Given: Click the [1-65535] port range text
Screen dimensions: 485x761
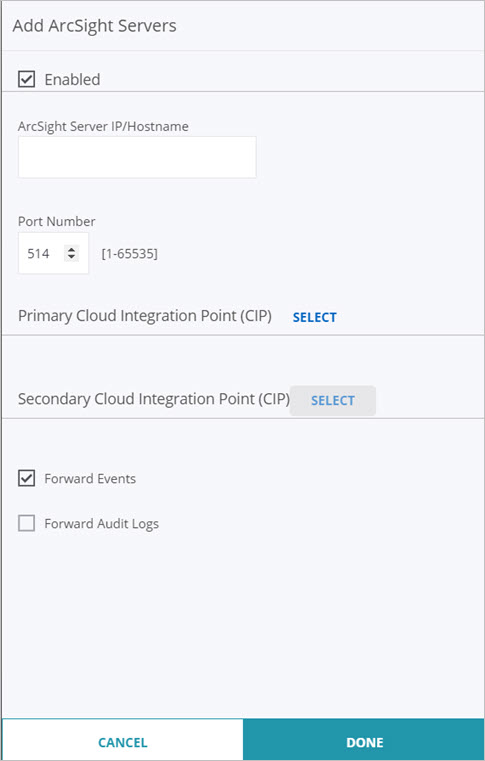Looking at the screenshot, I should (x=129, y=253).
